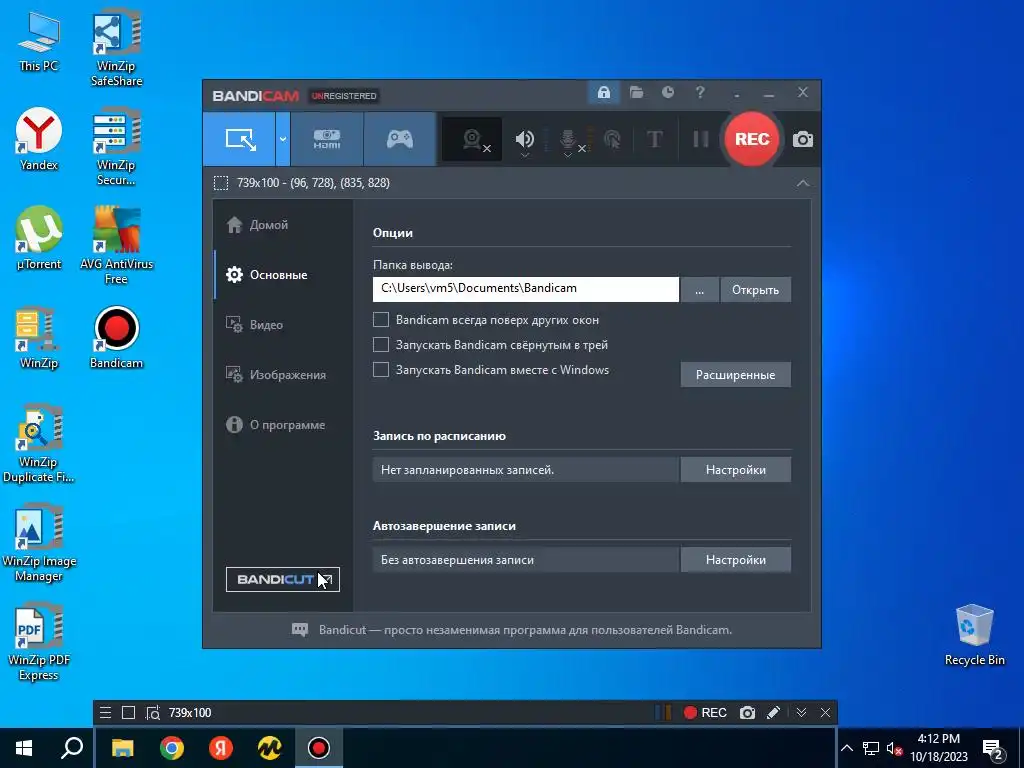Open Настройки for Запись по расписанию
The width and height of the screenshot is (1024, 768).
(x=735, y=470)
